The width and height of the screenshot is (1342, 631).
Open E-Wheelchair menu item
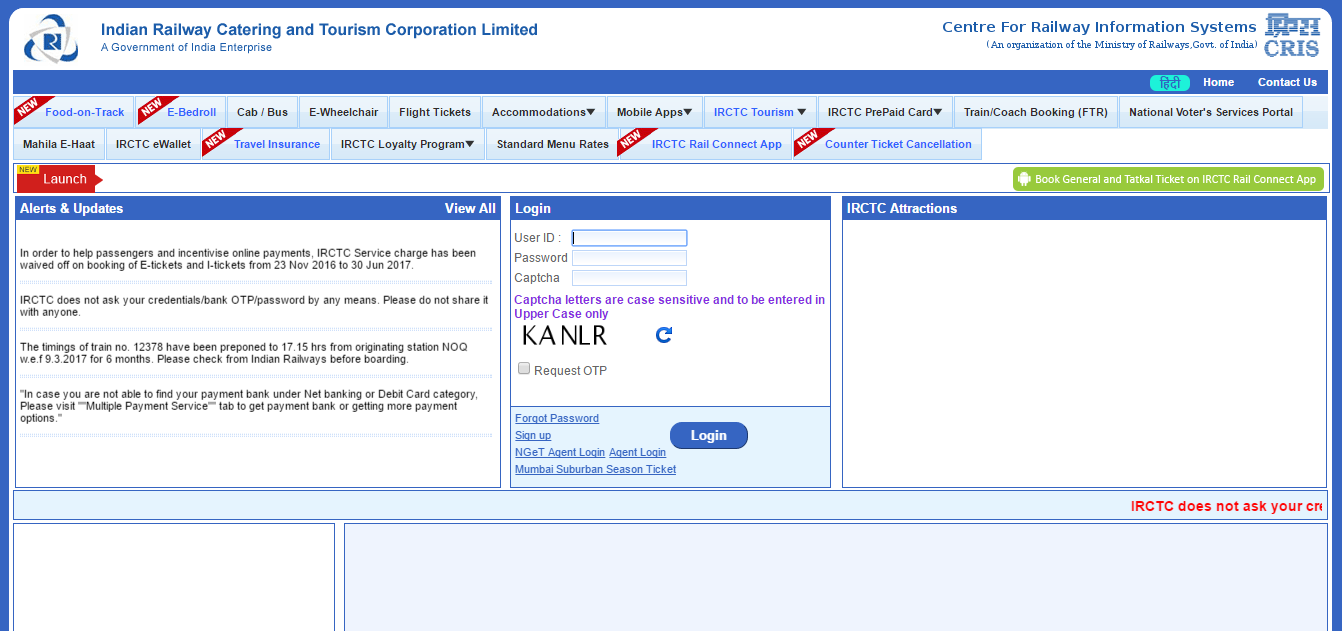[x=343, y=112]
